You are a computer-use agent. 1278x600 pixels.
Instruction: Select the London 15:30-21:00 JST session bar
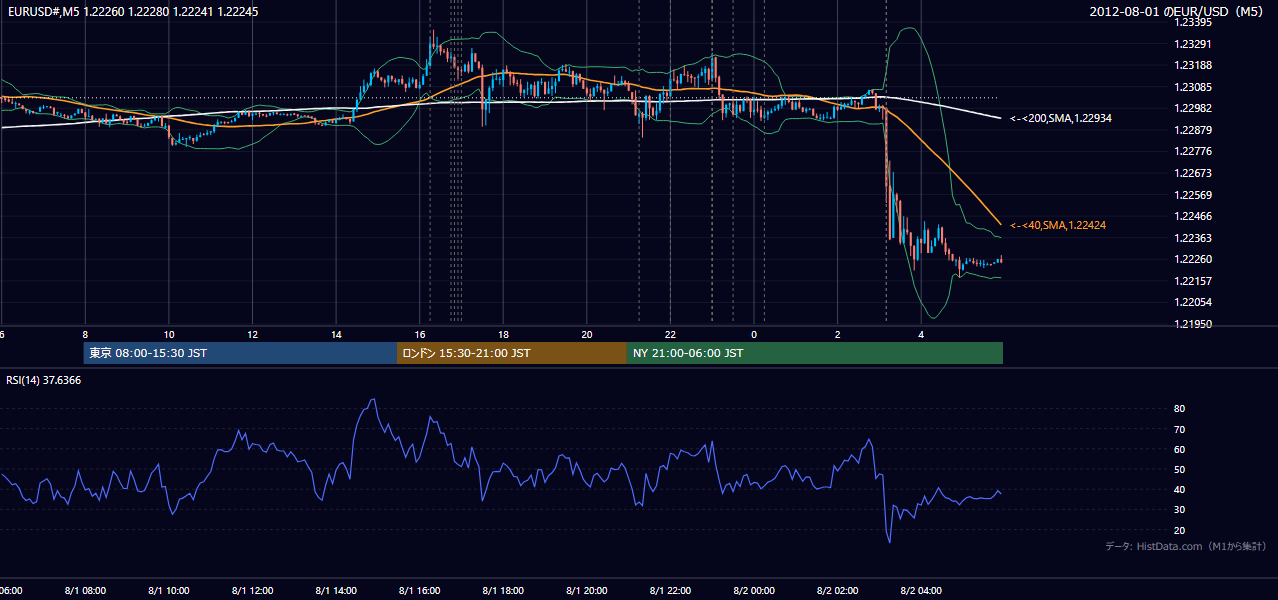click(x=512, y=353)
